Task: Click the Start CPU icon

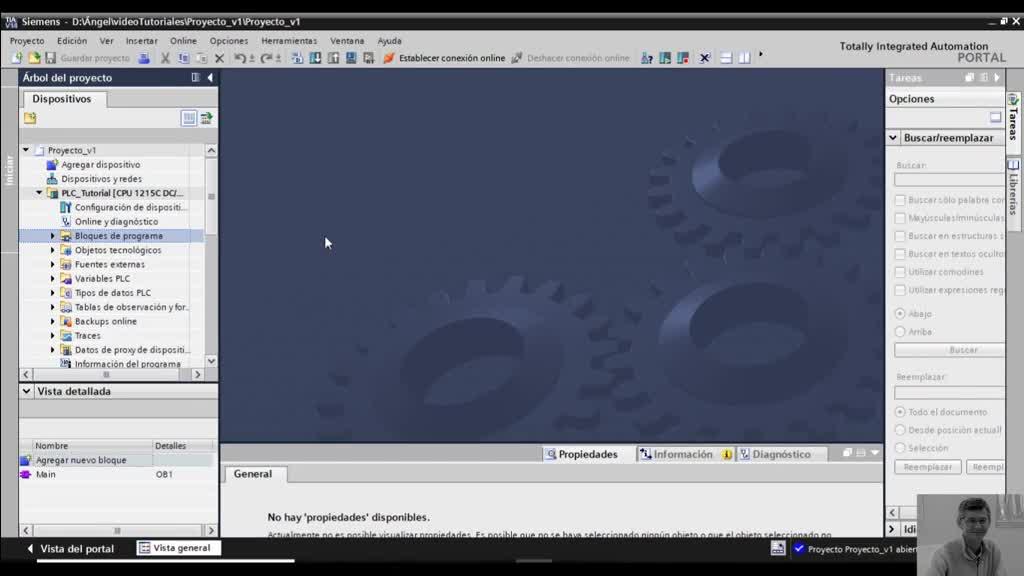Action: (x=665, y=58)
